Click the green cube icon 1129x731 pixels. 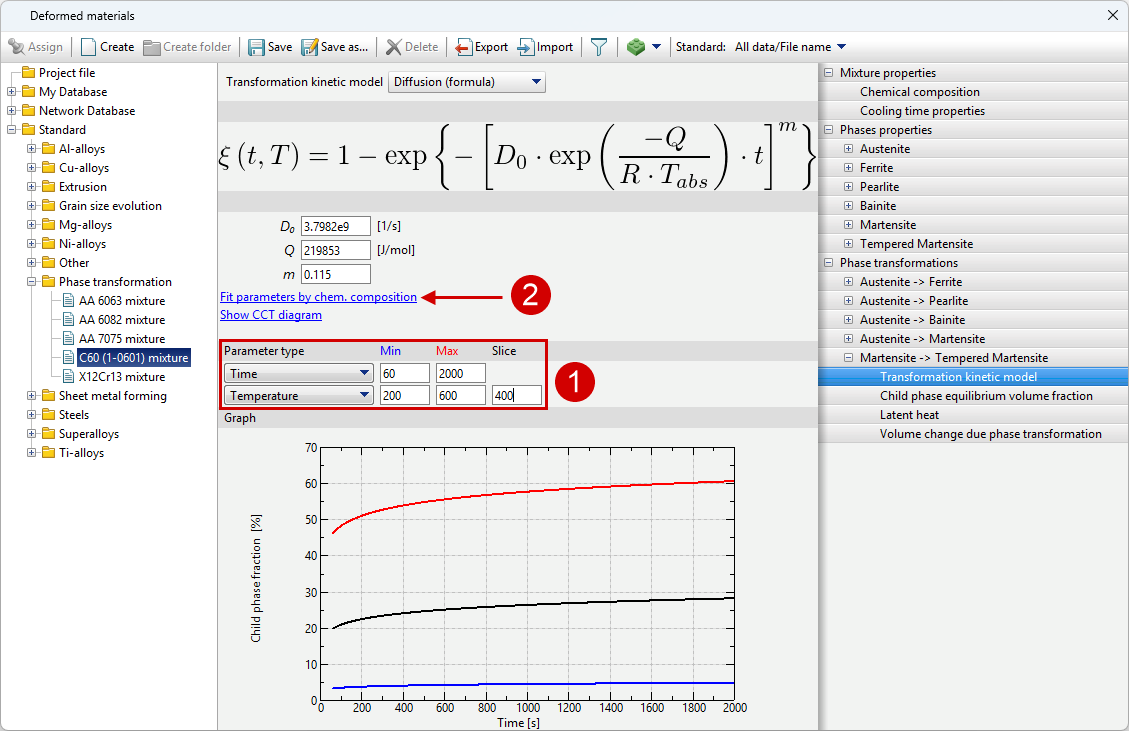click(x=636, y=47)
